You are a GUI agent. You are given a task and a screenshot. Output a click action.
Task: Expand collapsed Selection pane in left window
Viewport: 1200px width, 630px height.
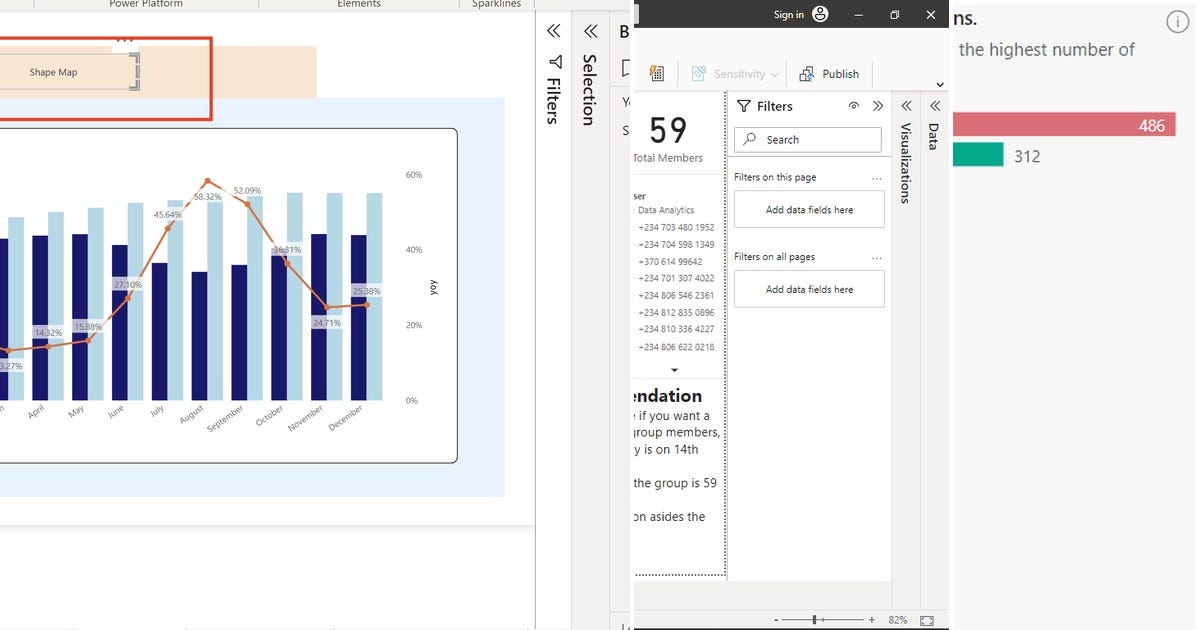(590, 32)
